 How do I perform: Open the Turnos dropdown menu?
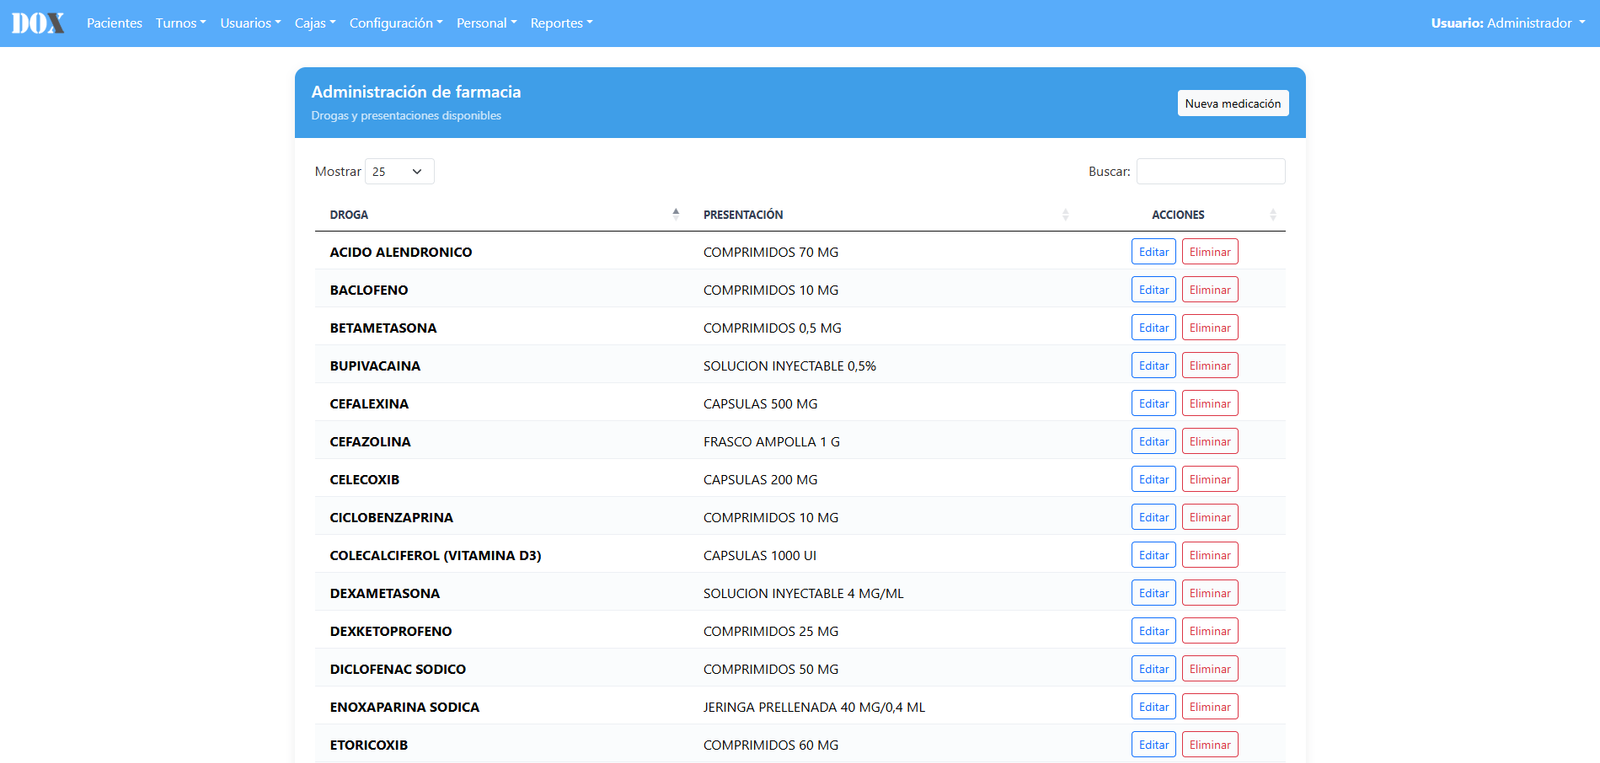(181, 23)
